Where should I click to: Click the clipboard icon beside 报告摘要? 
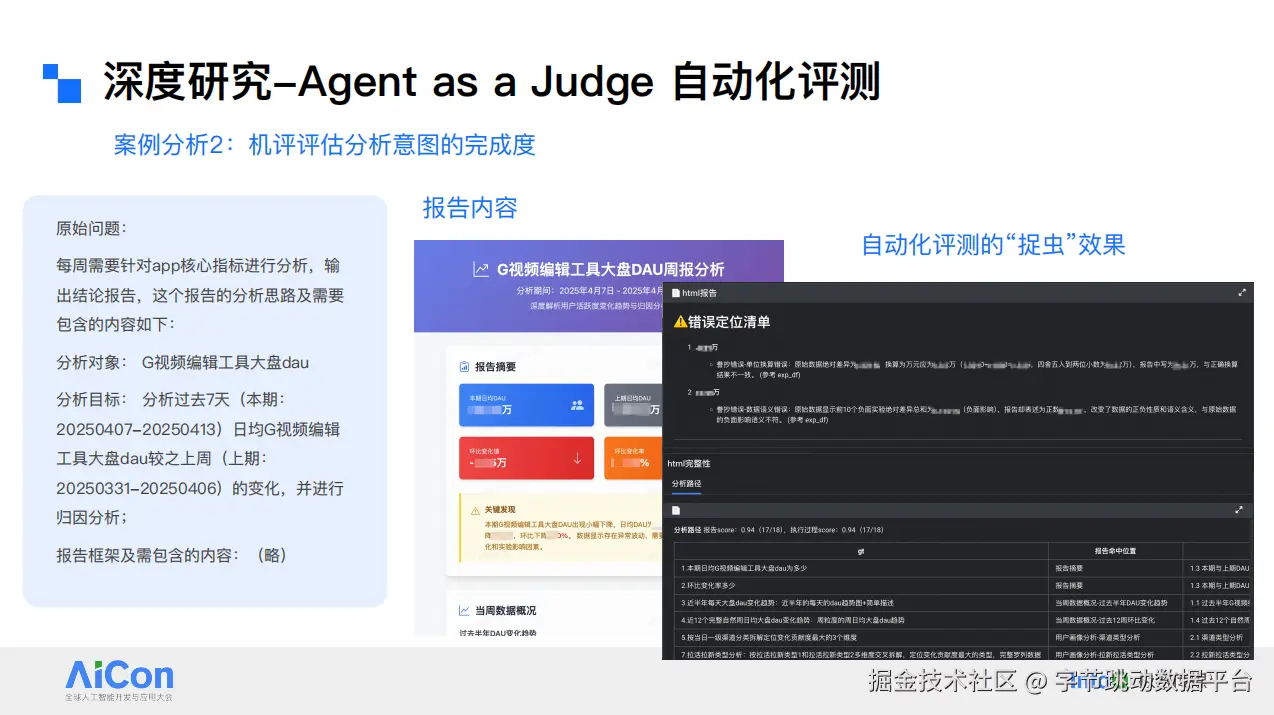click(464, 367)
